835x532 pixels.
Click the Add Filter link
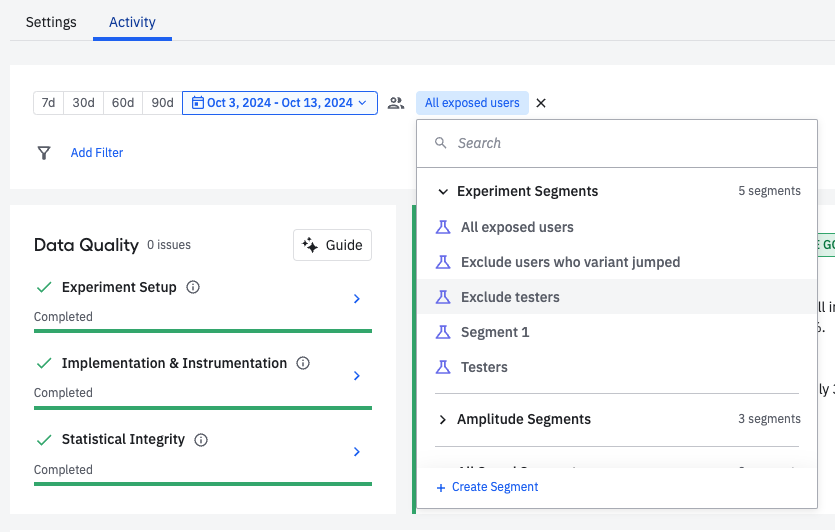coord(97,153)
